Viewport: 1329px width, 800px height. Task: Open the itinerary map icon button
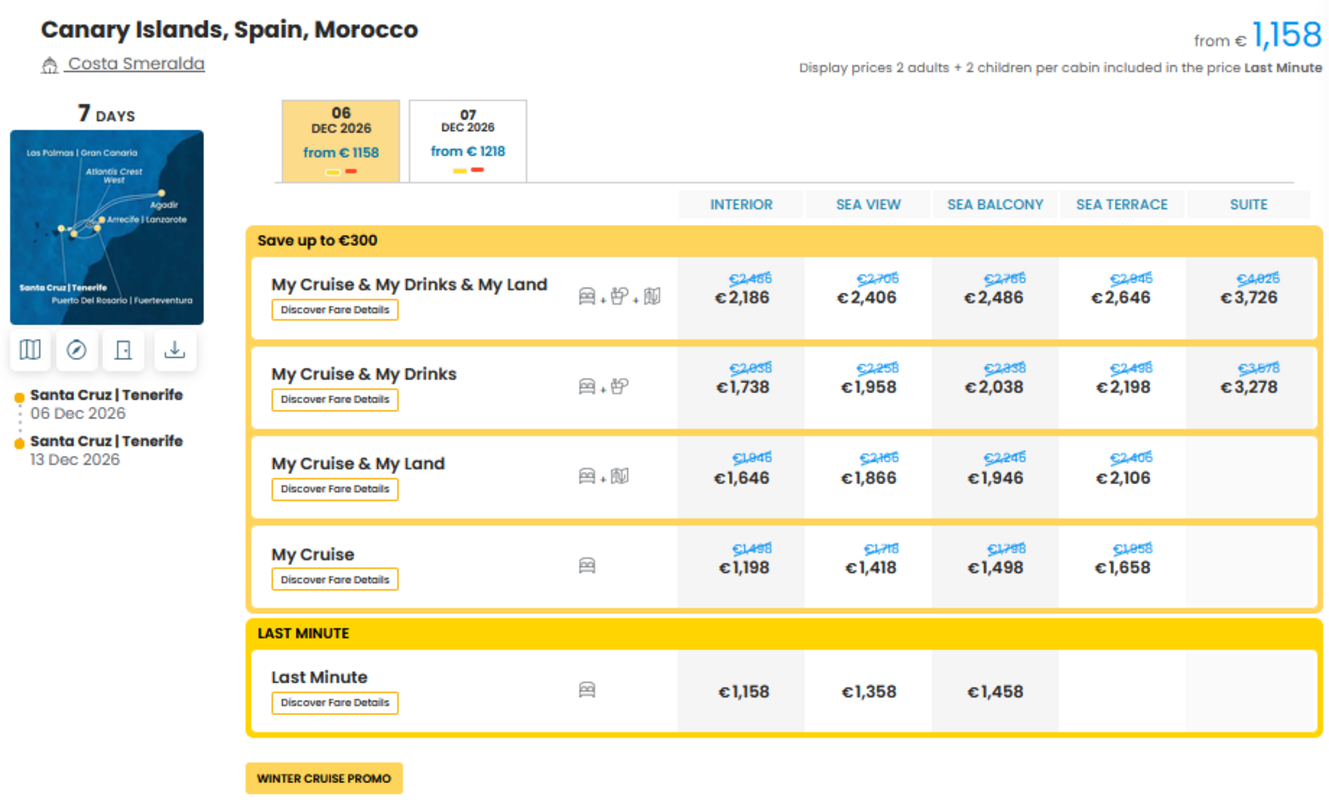coord(31,350)
